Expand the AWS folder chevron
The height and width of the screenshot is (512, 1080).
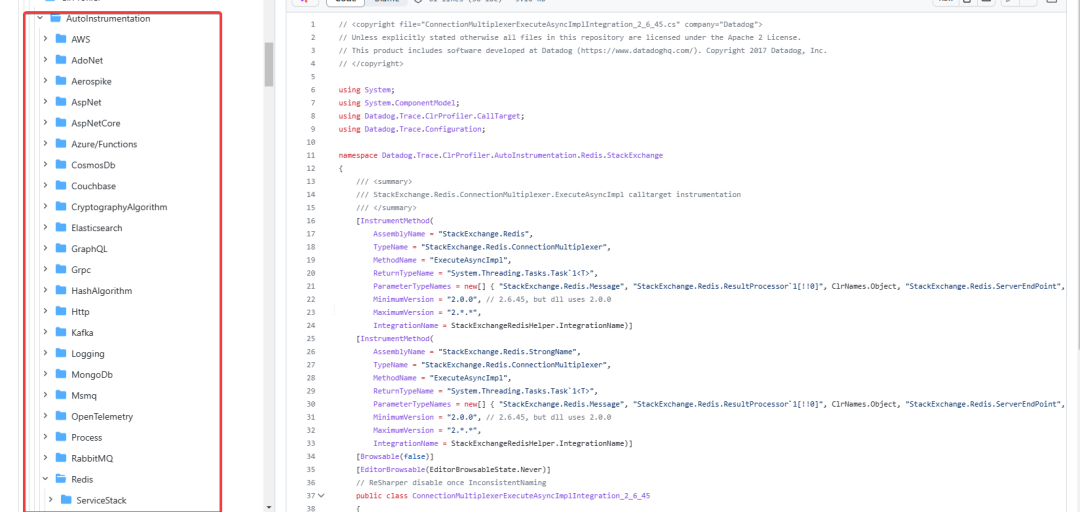[x=45, y=39]
